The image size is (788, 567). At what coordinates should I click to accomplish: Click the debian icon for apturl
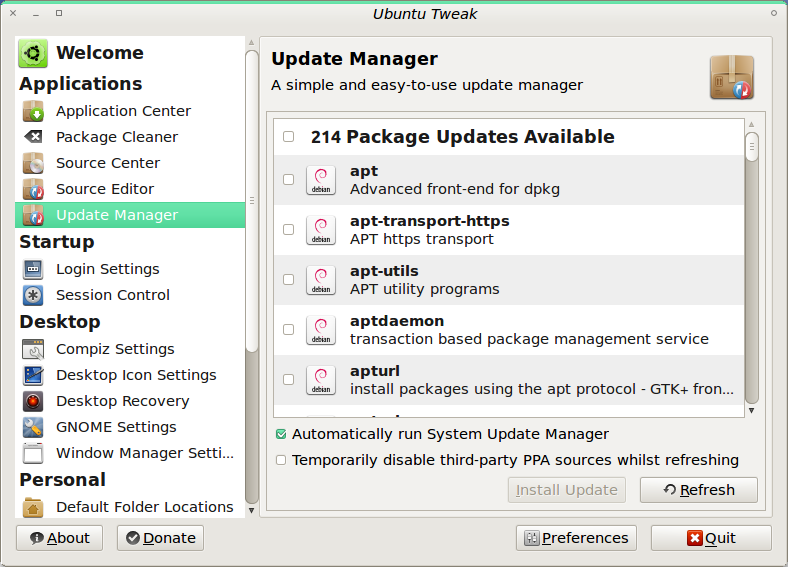coord(321,380)
